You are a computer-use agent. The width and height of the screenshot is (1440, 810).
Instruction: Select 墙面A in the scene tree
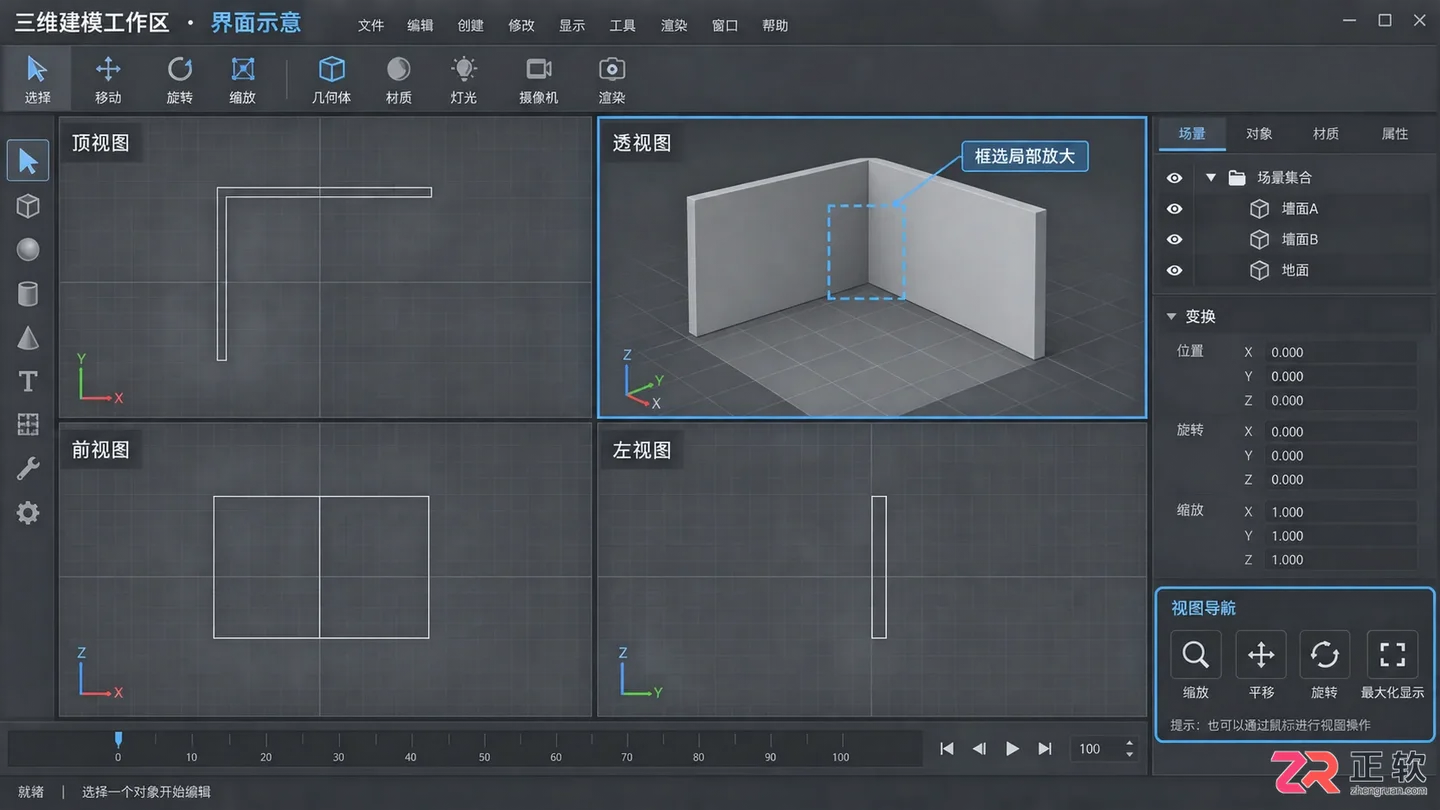tap(1300, 209)
